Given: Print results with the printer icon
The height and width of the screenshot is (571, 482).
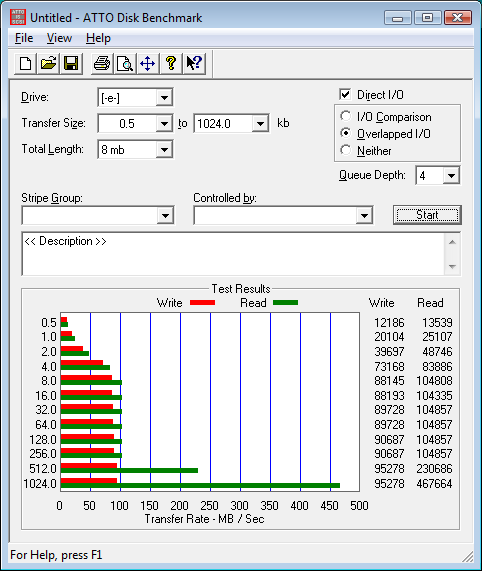Looking at the screenshot, I should [102, 64].
